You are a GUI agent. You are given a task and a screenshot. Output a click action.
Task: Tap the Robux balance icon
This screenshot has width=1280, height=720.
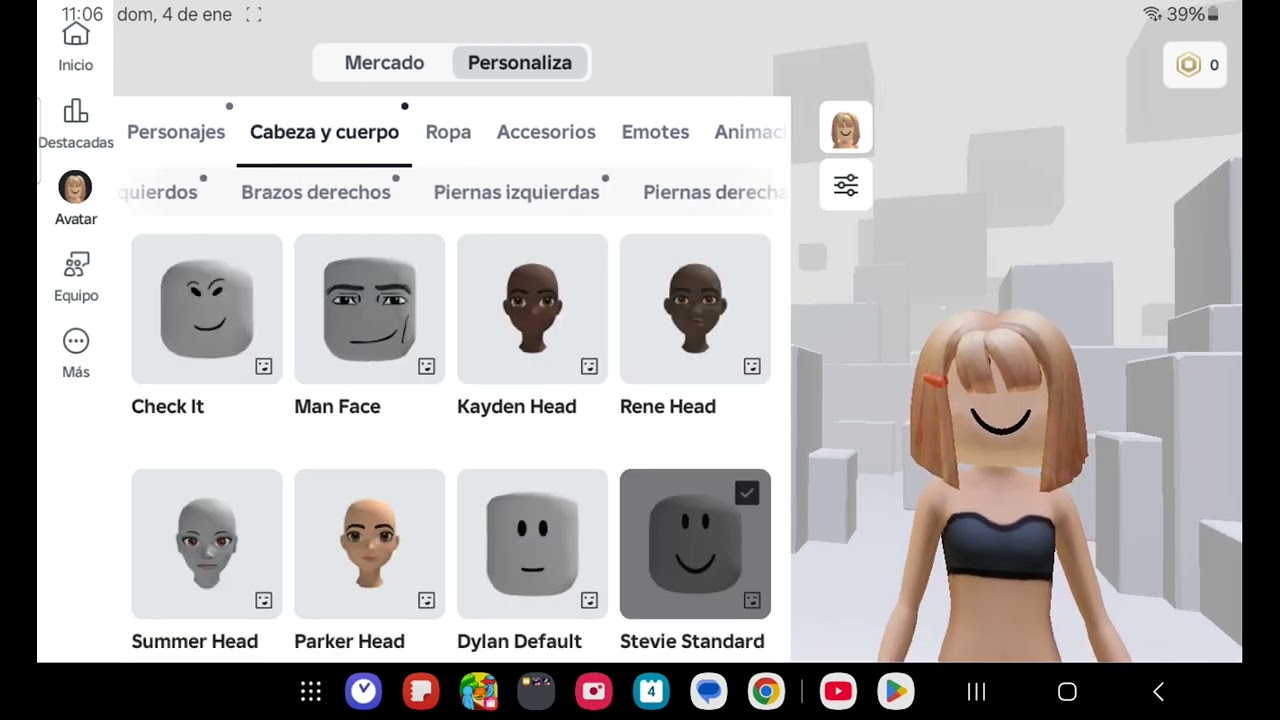[1188, 65]
